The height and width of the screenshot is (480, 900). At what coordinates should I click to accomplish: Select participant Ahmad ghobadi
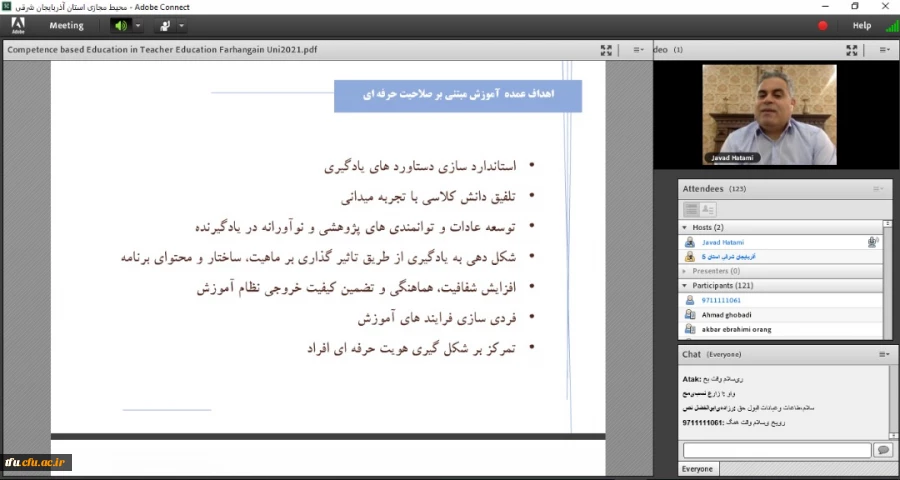click(781, 315)
